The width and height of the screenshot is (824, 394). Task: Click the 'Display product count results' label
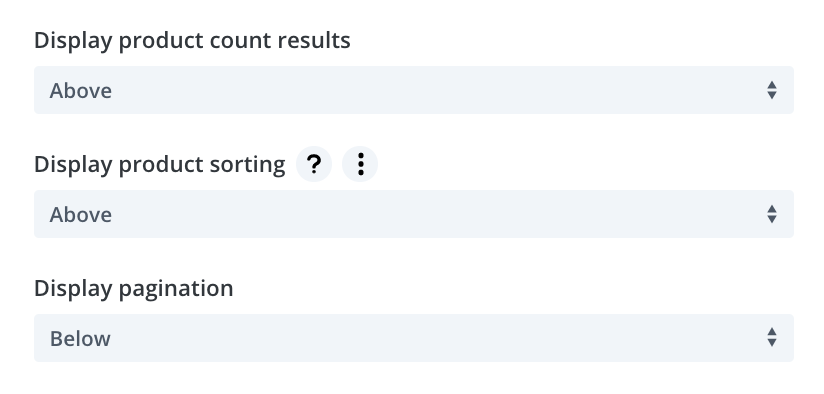(x=192, y=40)
